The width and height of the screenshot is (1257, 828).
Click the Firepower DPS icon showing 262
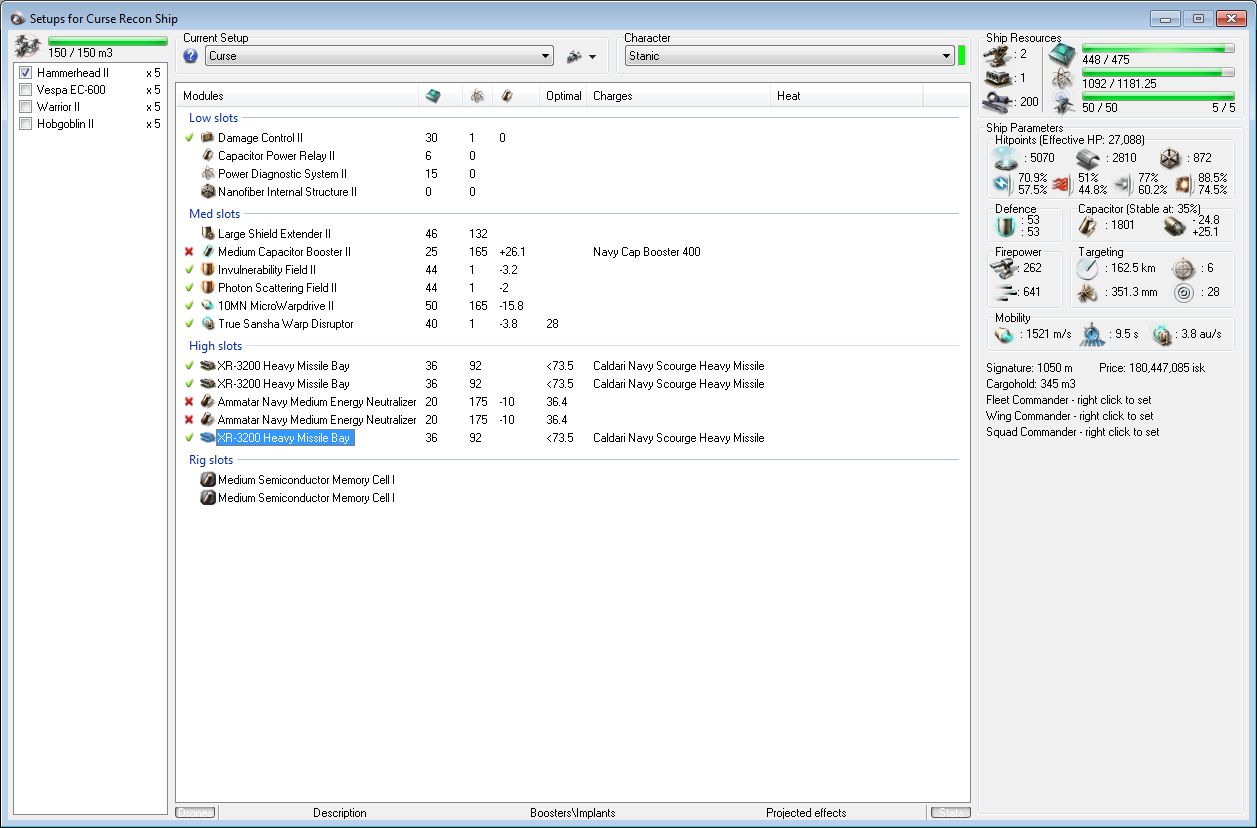tap(1003, 268)
